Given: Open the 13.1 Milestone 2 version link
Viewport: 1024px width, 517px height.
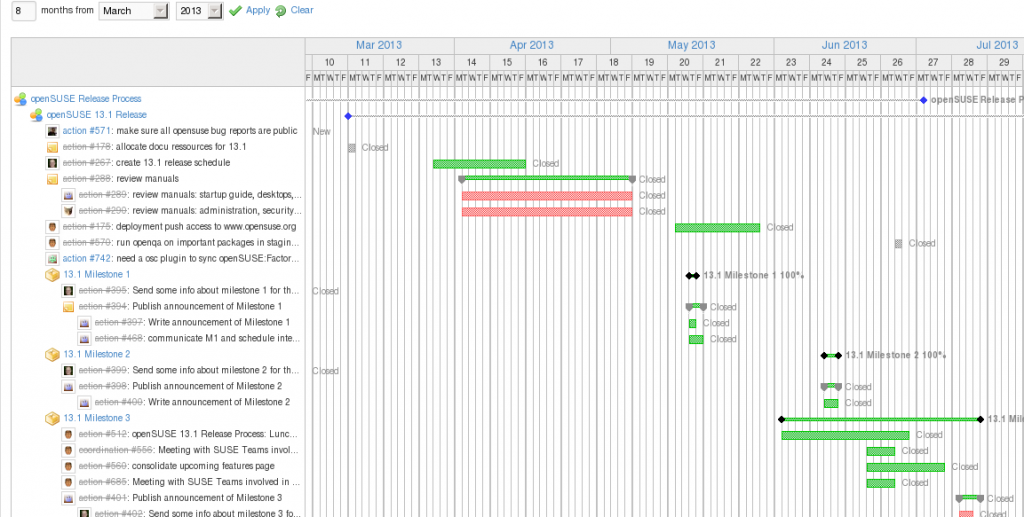Looking at the screenshot, I should [97, 354].
